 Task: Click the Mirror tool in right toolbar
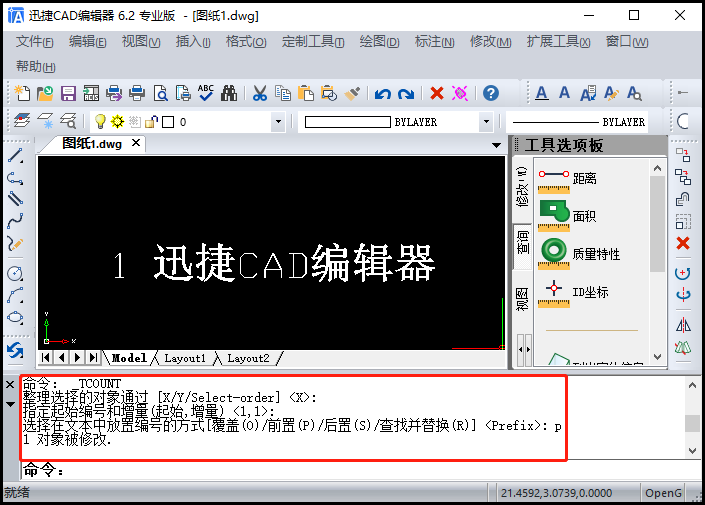(683, 325)
